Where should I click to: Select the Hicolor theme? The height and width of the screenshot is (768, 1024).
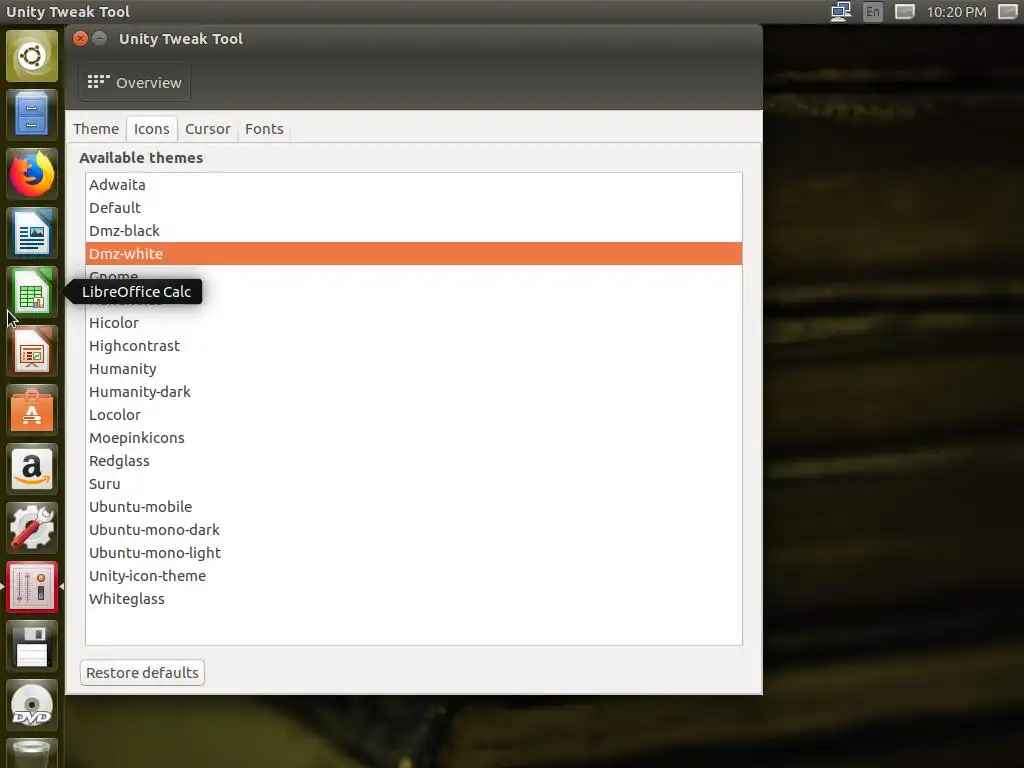point(414,323)
